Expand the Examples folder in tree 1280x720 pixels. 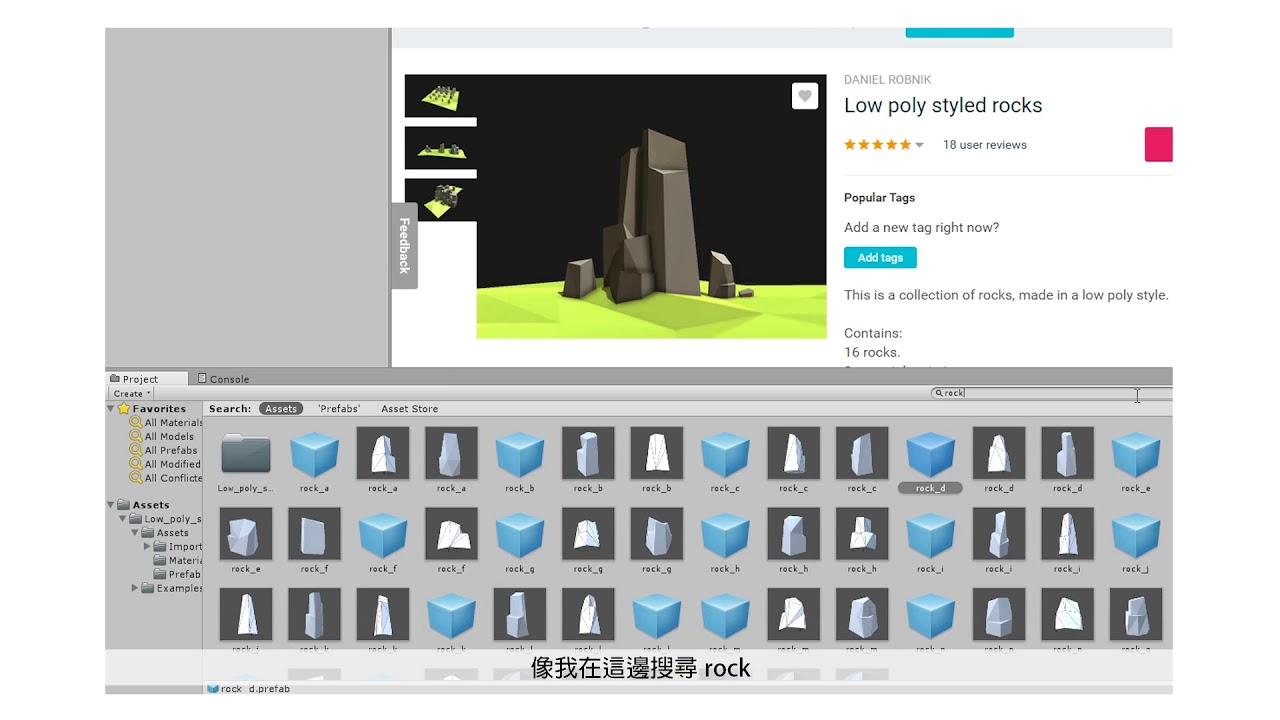click(136, 588)
